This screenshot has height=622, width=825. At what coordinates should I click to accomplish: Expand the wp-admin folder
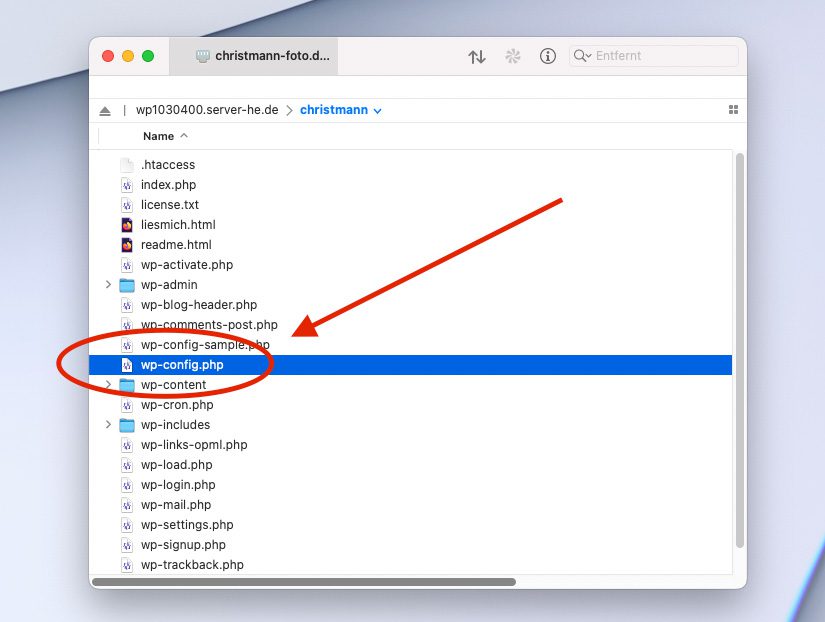click(x=108, y=285)
